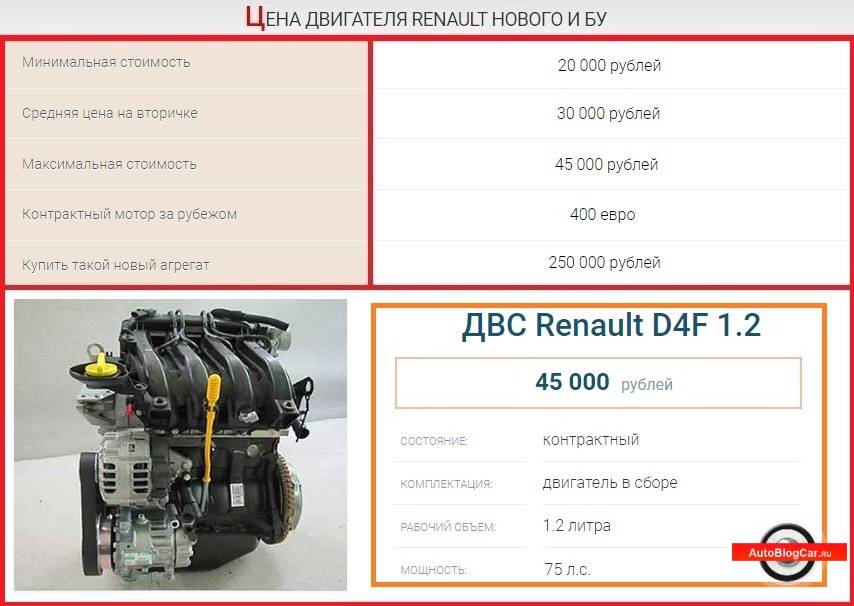Select the 'Комплектация:' label
854x606 pixels.
coord(446,484)
